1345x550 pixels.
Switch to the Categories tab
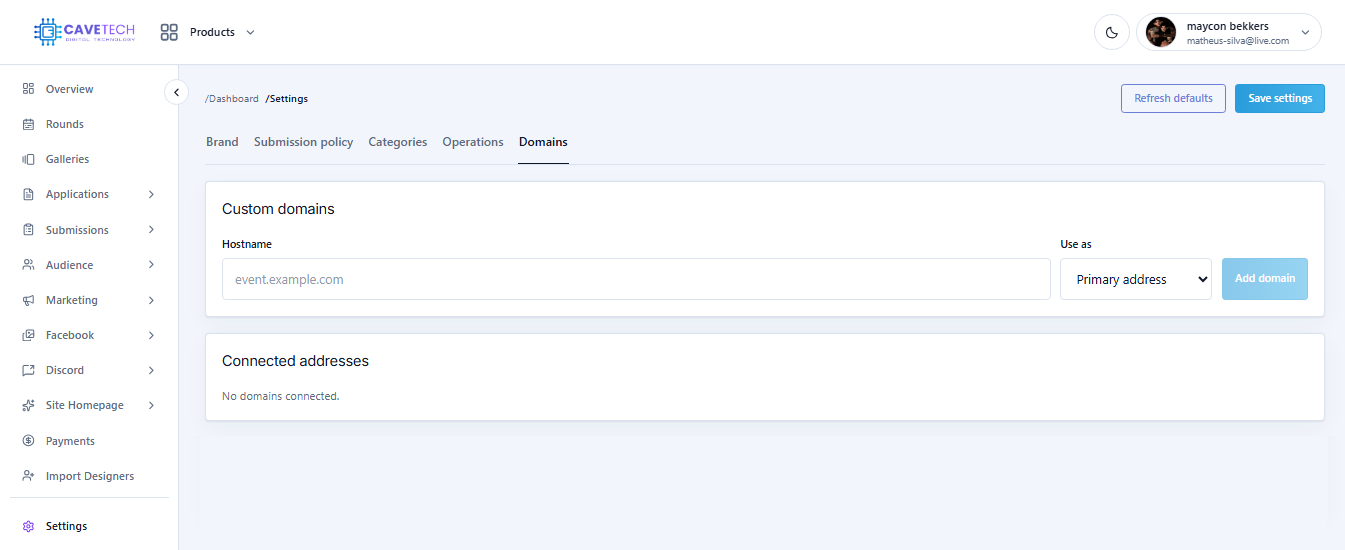[x=398, y=142]
